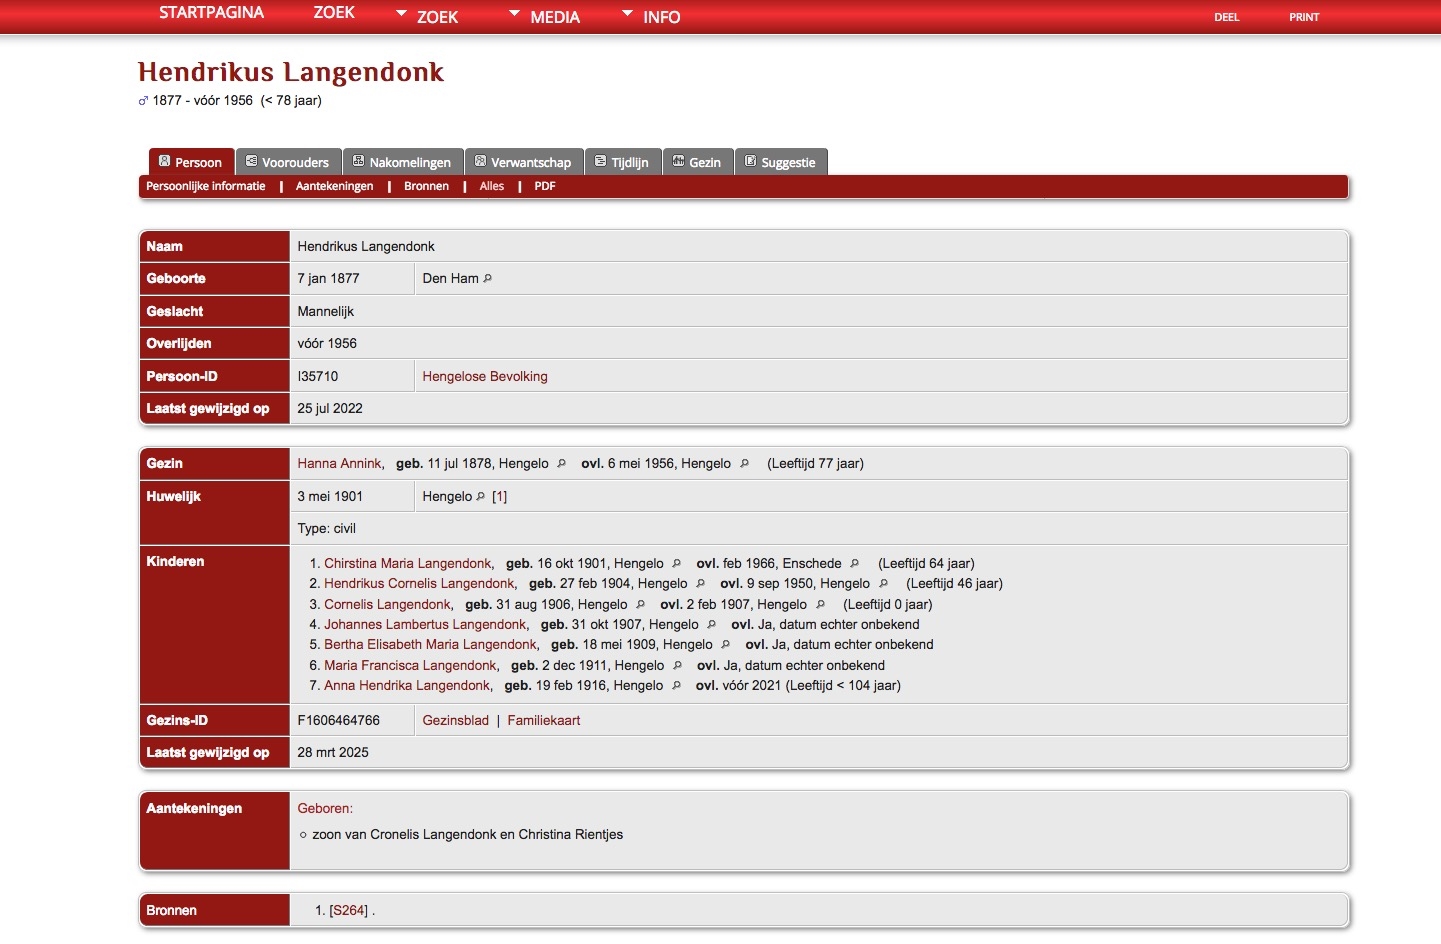Open Bertha Elisabeth Maria Langendonk's profile
This screenshot has height=944, width=1441.
(430, 645)
